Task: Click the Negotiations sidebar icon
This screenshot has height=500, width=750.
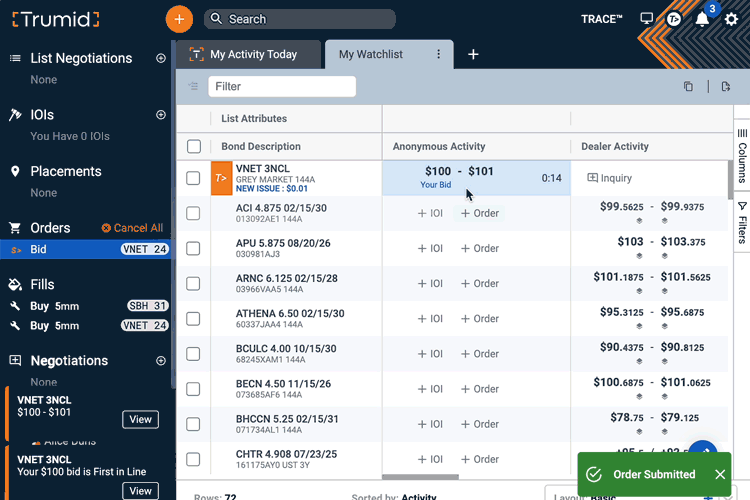Action: [15, 360]
